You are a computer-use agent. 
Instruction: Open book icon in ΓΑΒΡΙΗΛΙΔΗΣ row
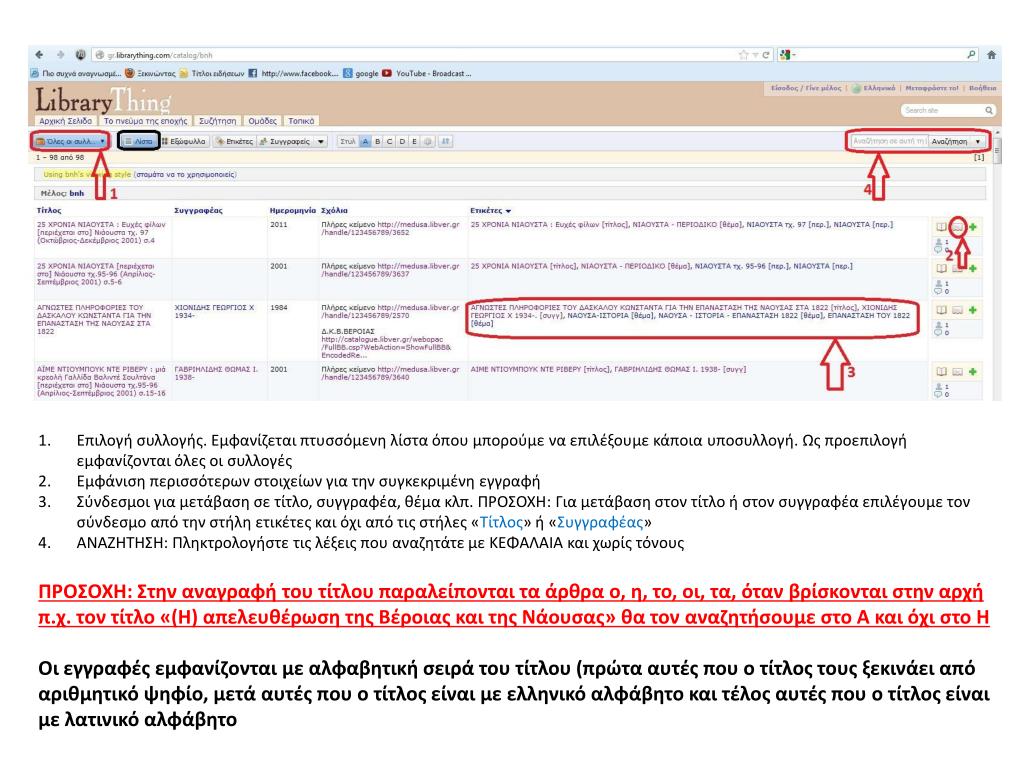(941, 372)
